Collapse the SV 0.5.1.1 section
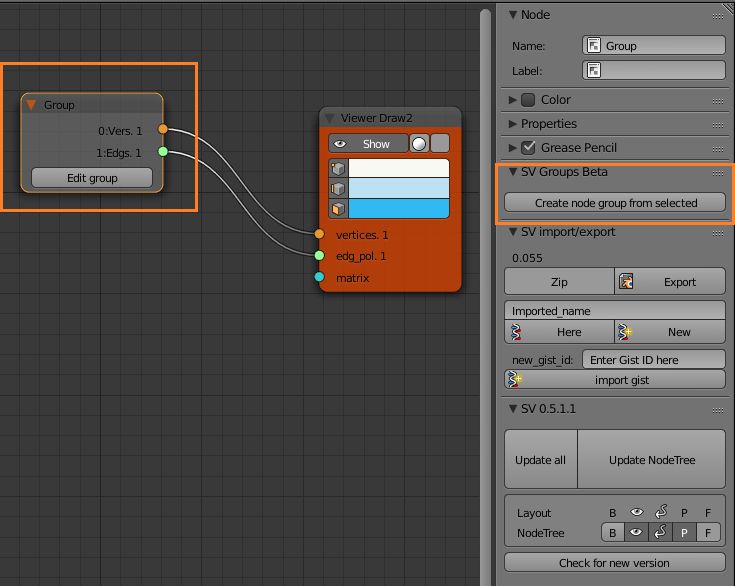Viewport: 735px width, 586px height. coord(513,409)
